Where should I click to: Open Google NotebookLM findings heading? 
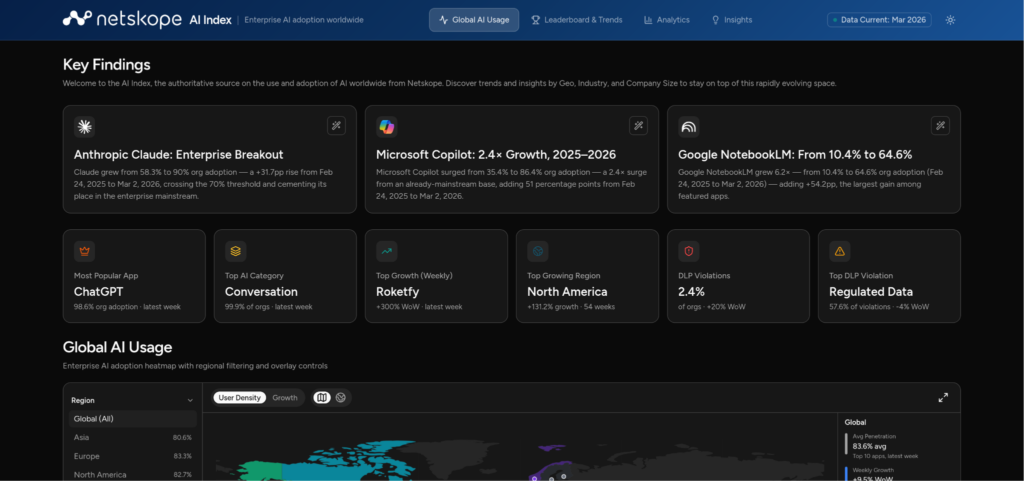pyautogui.click(x=795, y=155)
